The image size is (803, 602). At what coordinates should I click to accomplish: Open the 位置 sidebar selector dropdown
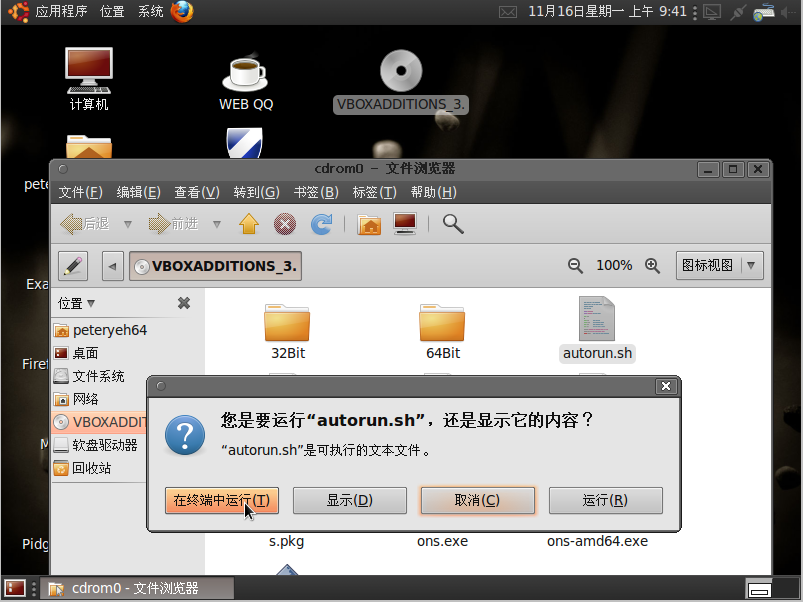pyautogui.click(x=76, y=304)
